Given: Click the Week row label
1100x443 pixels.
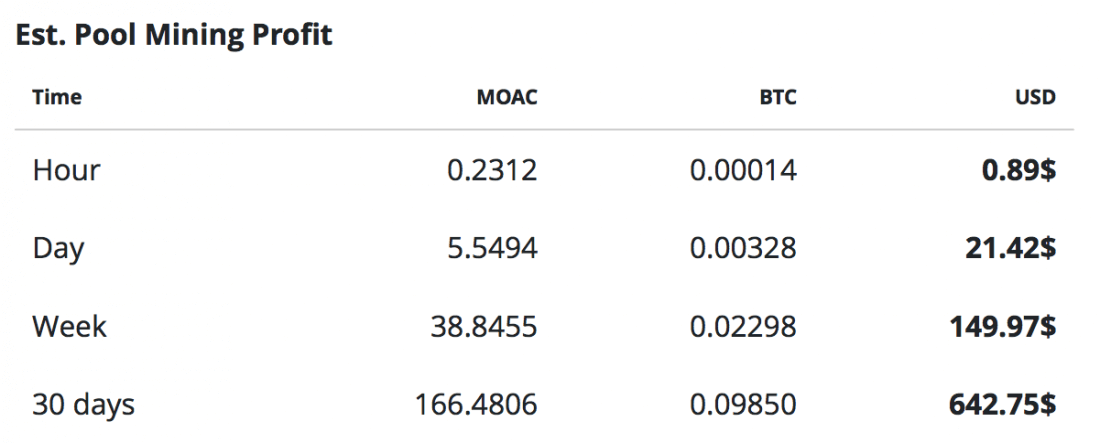Looking at the screenshot, I should [69, 326].
